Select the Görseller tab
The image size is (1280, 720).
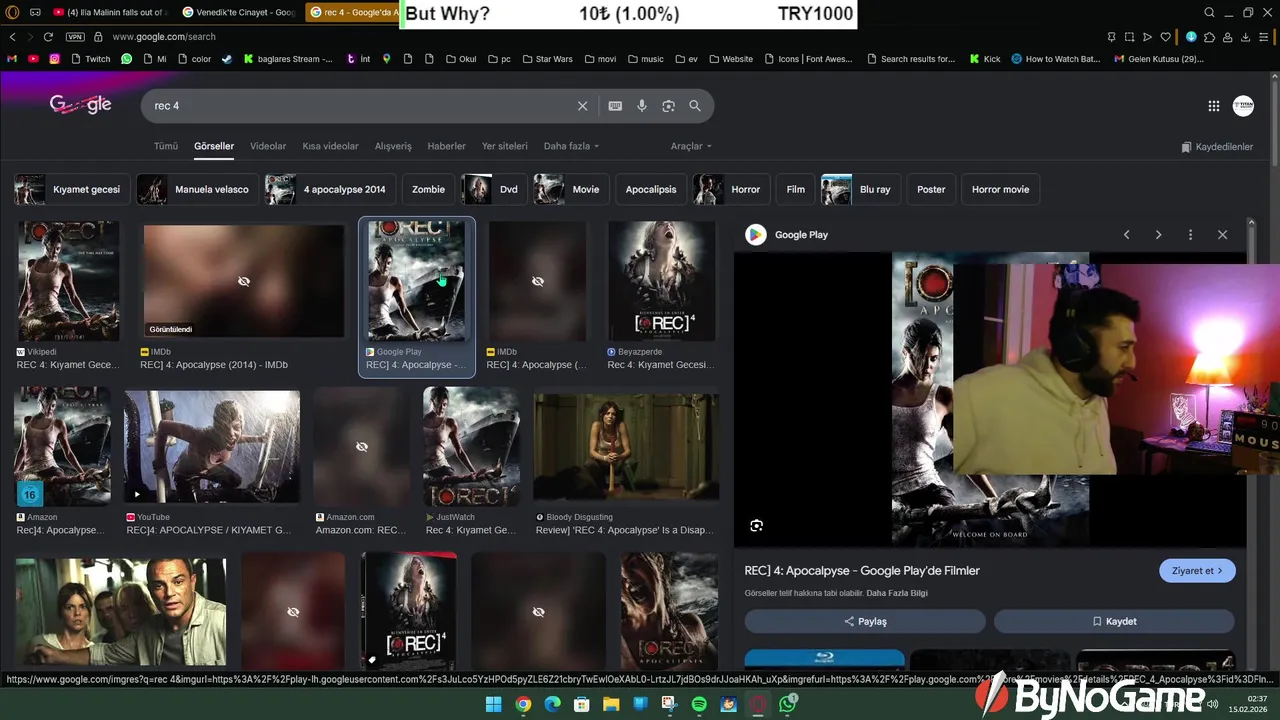(x=214, y=146)
